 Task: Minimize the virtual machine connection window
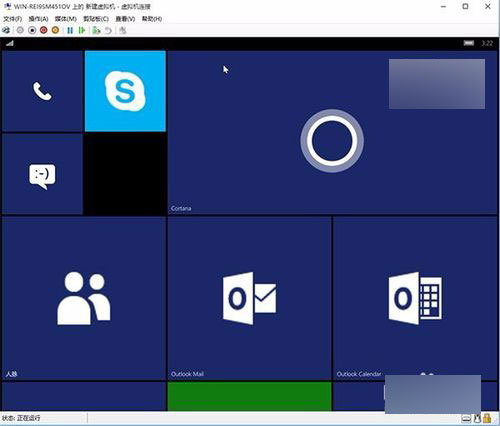(443, 6)
